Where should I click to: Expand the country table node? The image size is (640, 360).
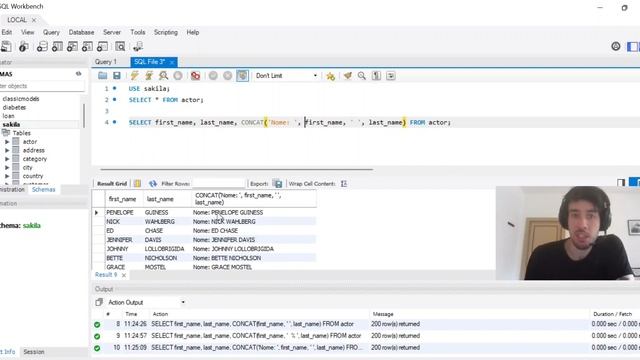coord(7,176)
